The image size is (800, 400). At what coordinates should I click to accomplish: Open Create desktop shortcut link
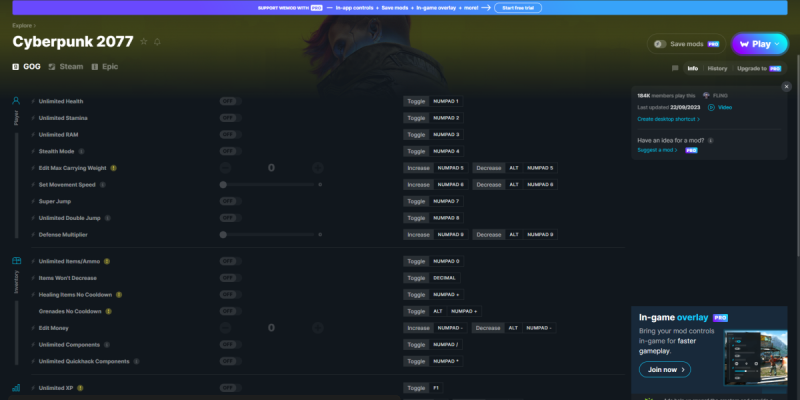point(668,118)
